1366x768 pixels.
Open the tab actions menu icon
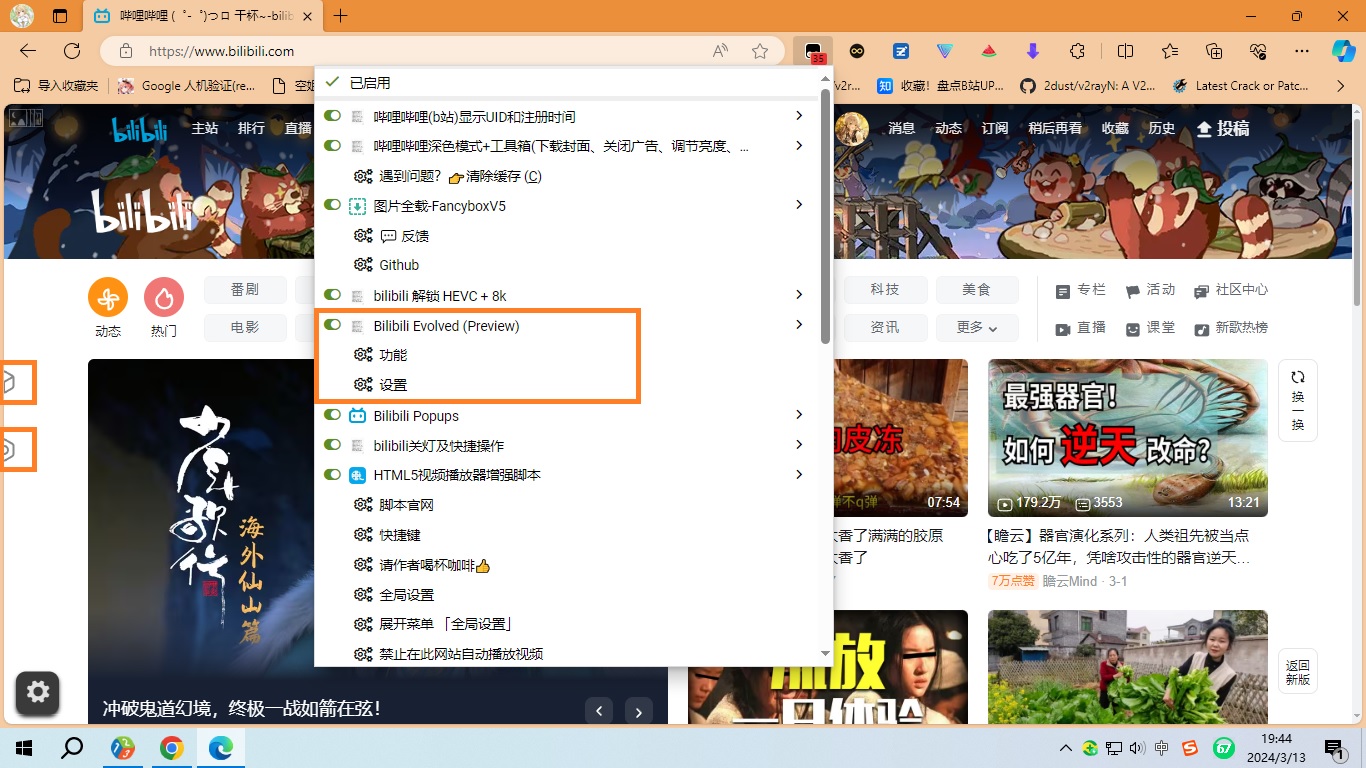pyautogui.click(x=60, y=16)
